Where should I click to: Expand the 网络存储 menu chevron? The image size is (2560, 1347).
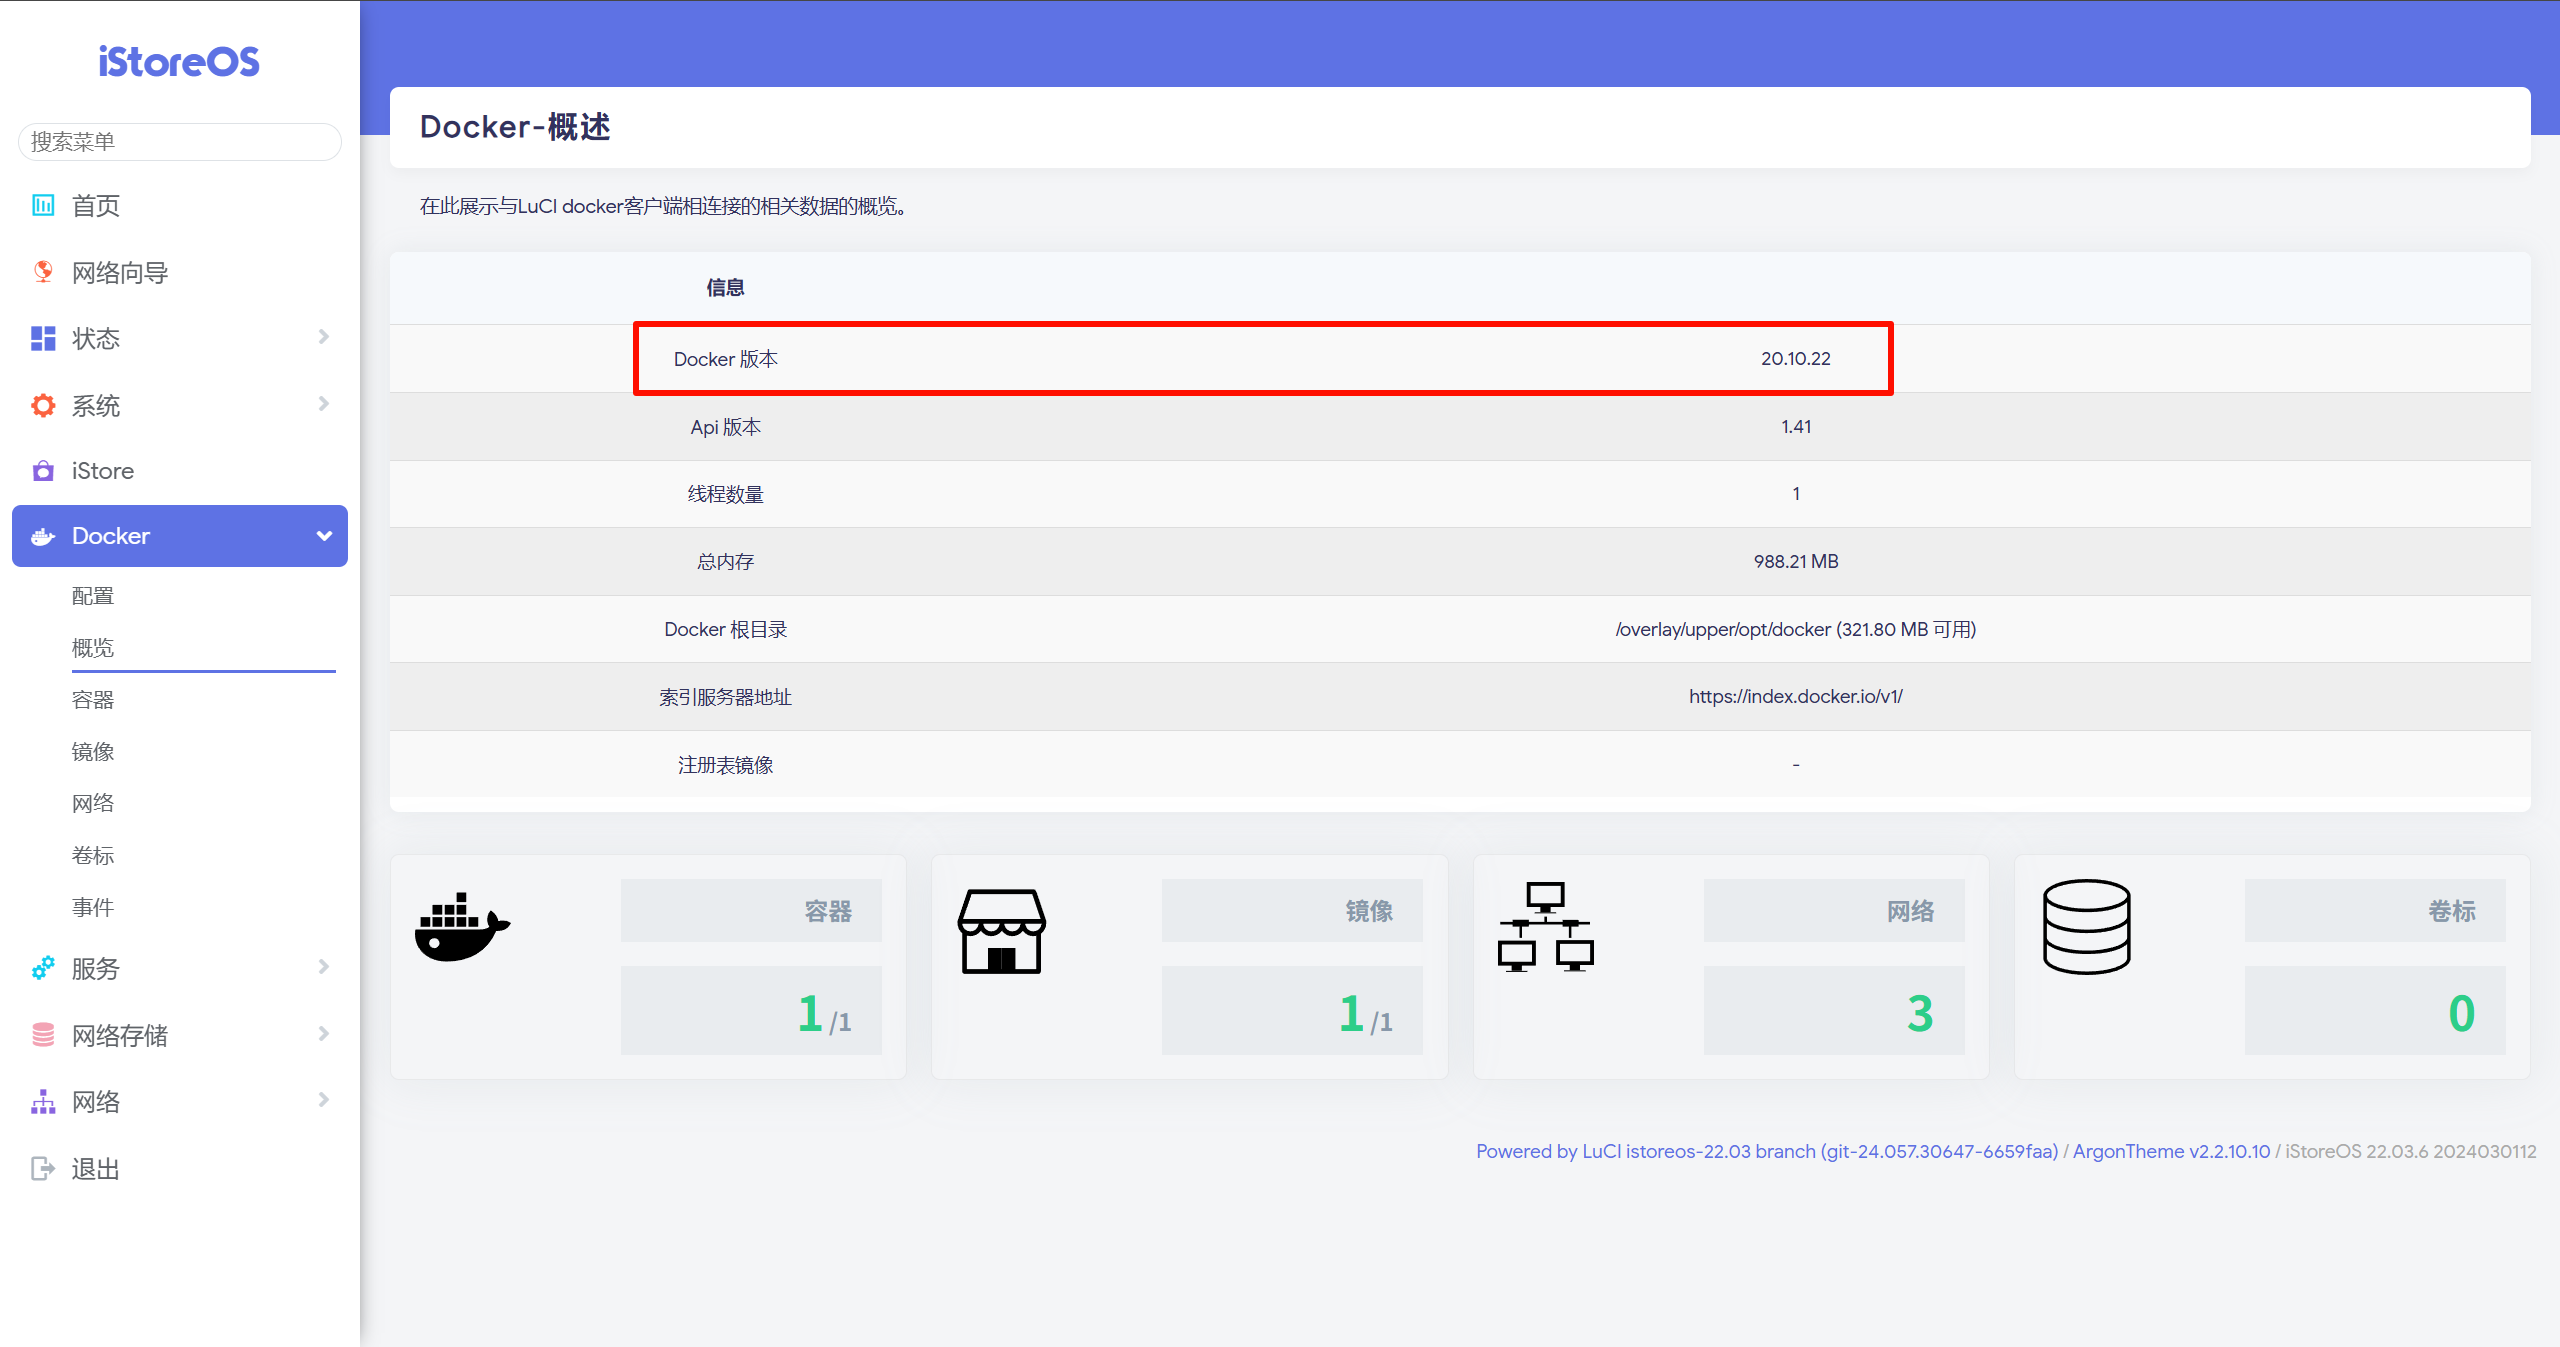pos(323,1034)
